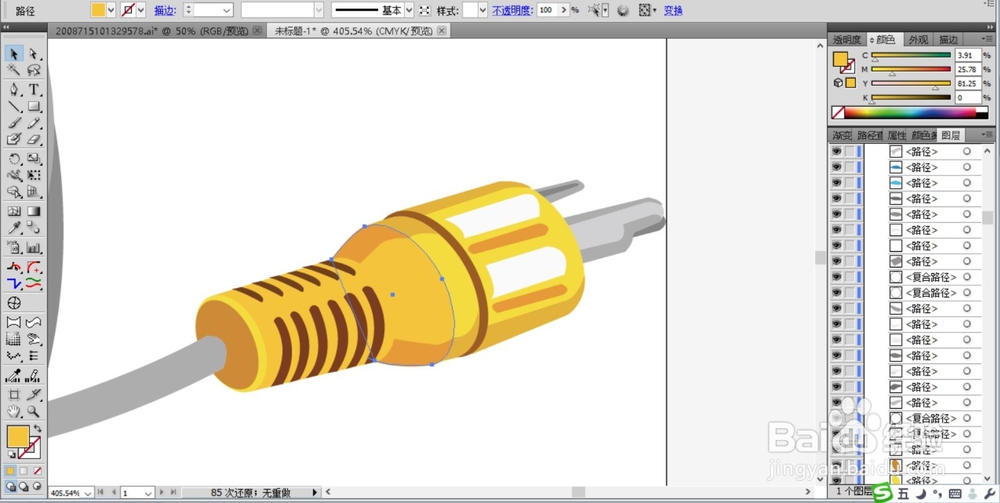1000x503 pixels.
Task: Open the zoom level 405.54% dropdown
Action: point(87,493)
